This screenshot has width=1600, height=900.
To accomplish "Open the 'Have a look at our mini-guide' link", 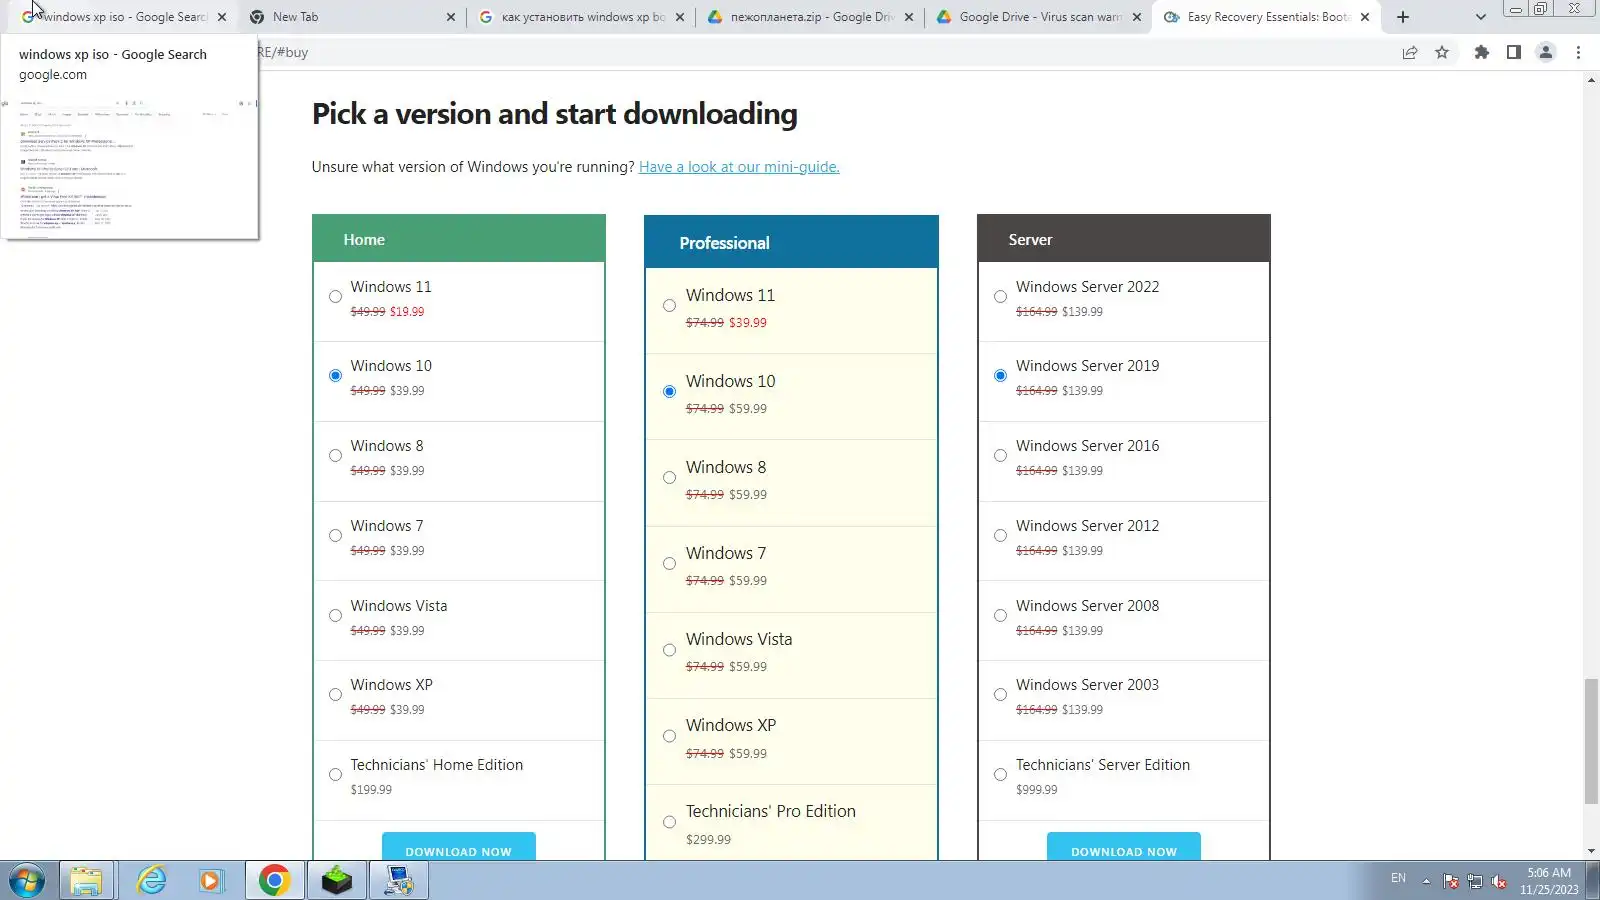I will pos(739,167).
